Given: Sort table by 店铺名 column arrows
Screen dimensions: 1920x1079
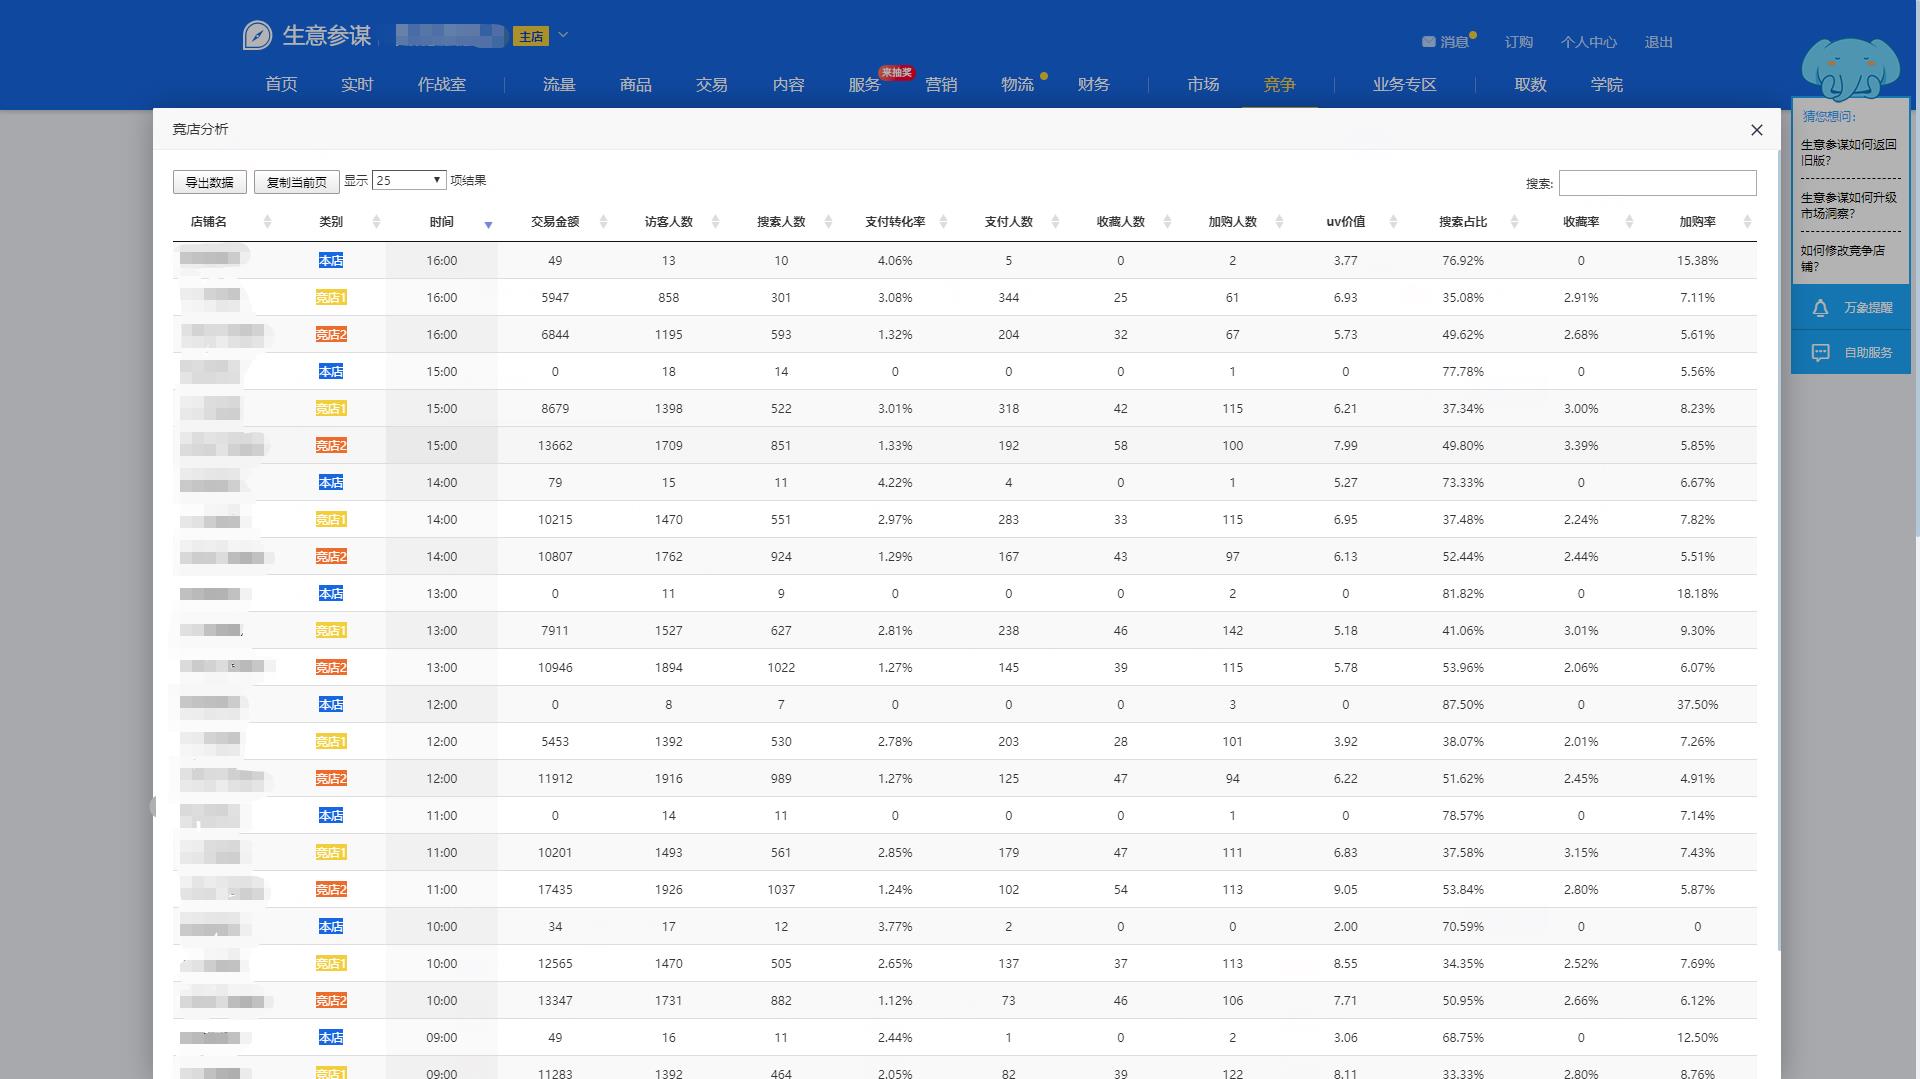Looking at the screenshot, I should pos(267,222).
